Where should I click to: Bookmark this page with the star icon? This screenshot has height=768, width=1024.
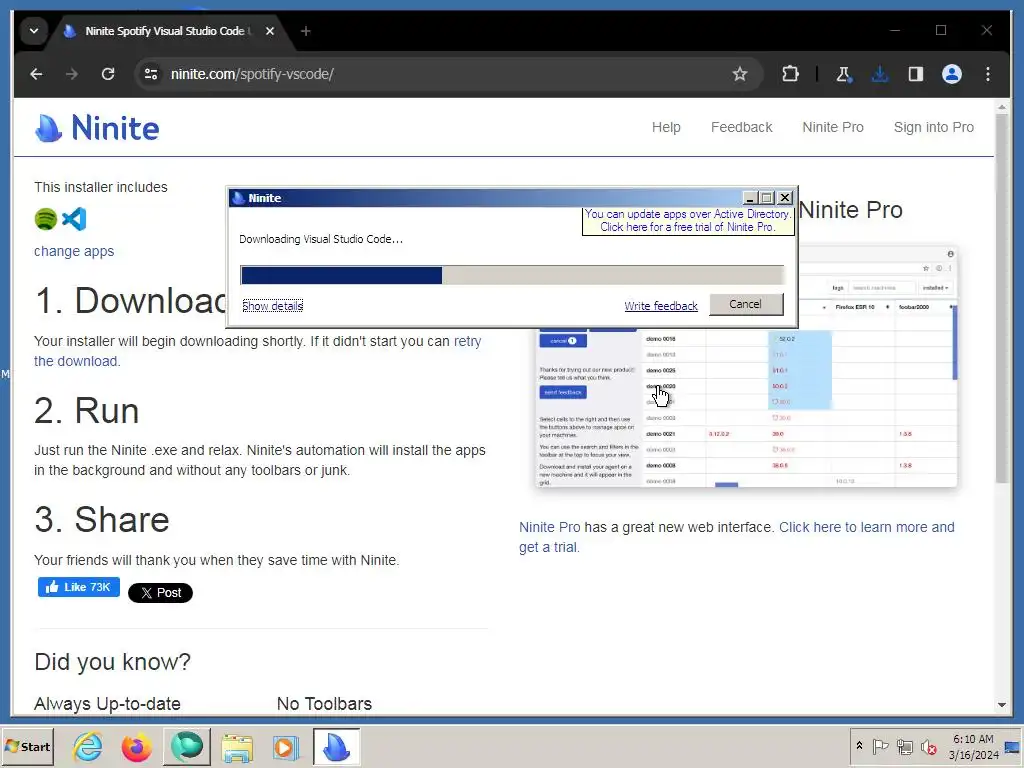pos(739,74)
